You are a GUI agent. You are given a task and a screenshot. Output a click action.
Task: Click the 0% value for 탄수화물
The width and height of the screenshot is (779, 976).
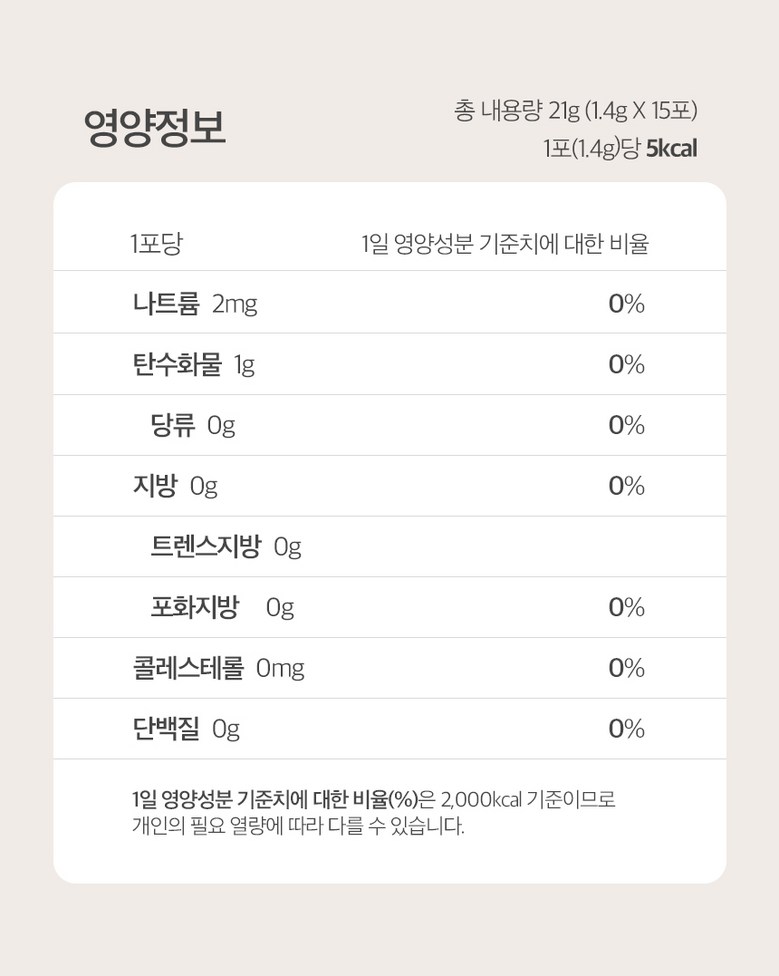click(626, 365)
